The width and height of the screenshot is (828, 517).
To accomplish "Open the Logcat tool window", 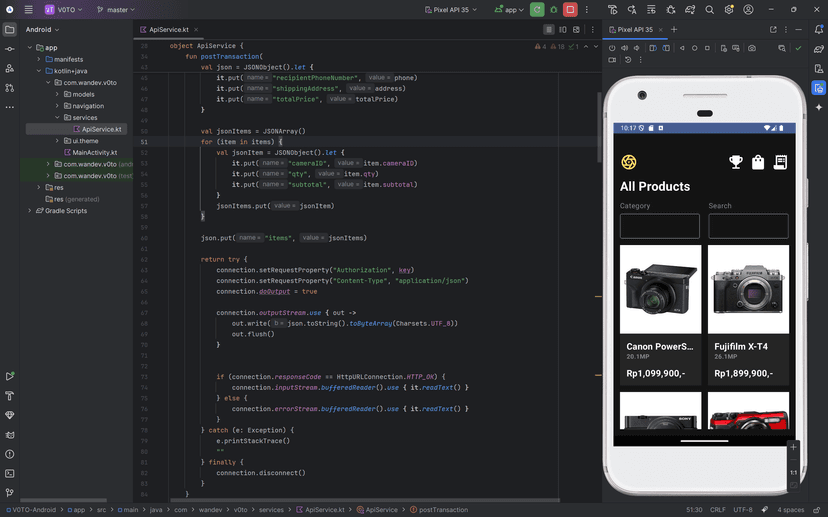I will [10, 434].
